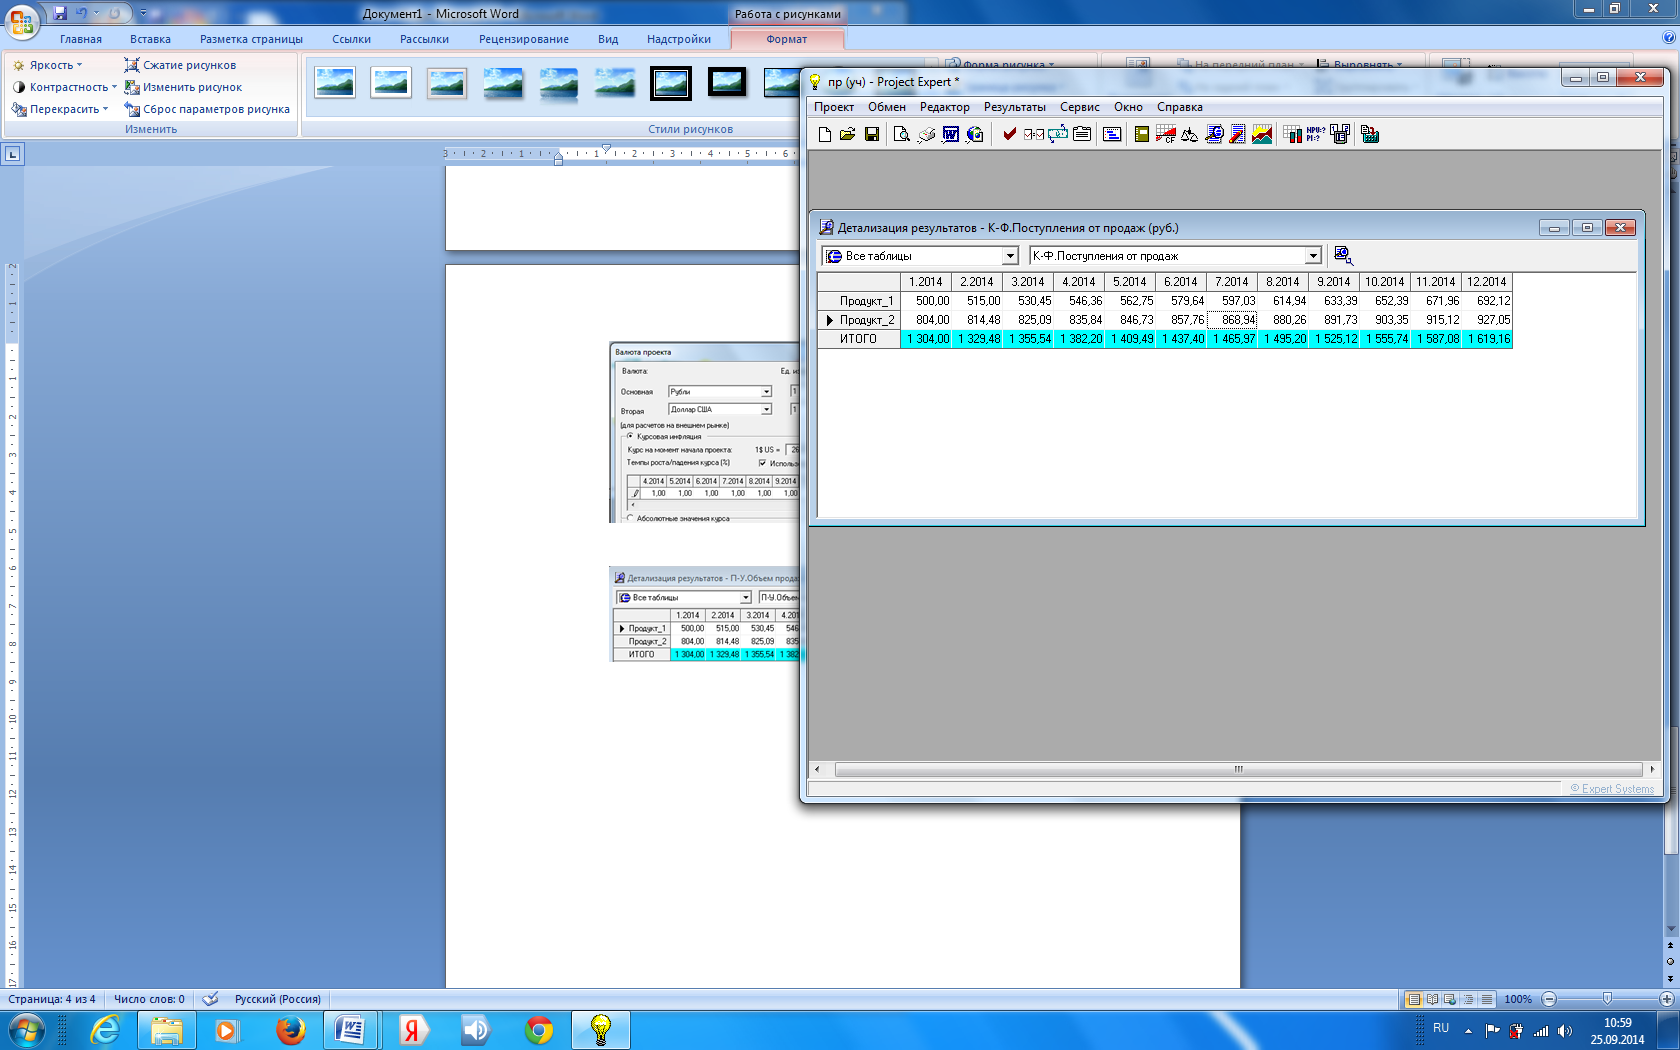Click the printer icon in Project Expert

926,134
